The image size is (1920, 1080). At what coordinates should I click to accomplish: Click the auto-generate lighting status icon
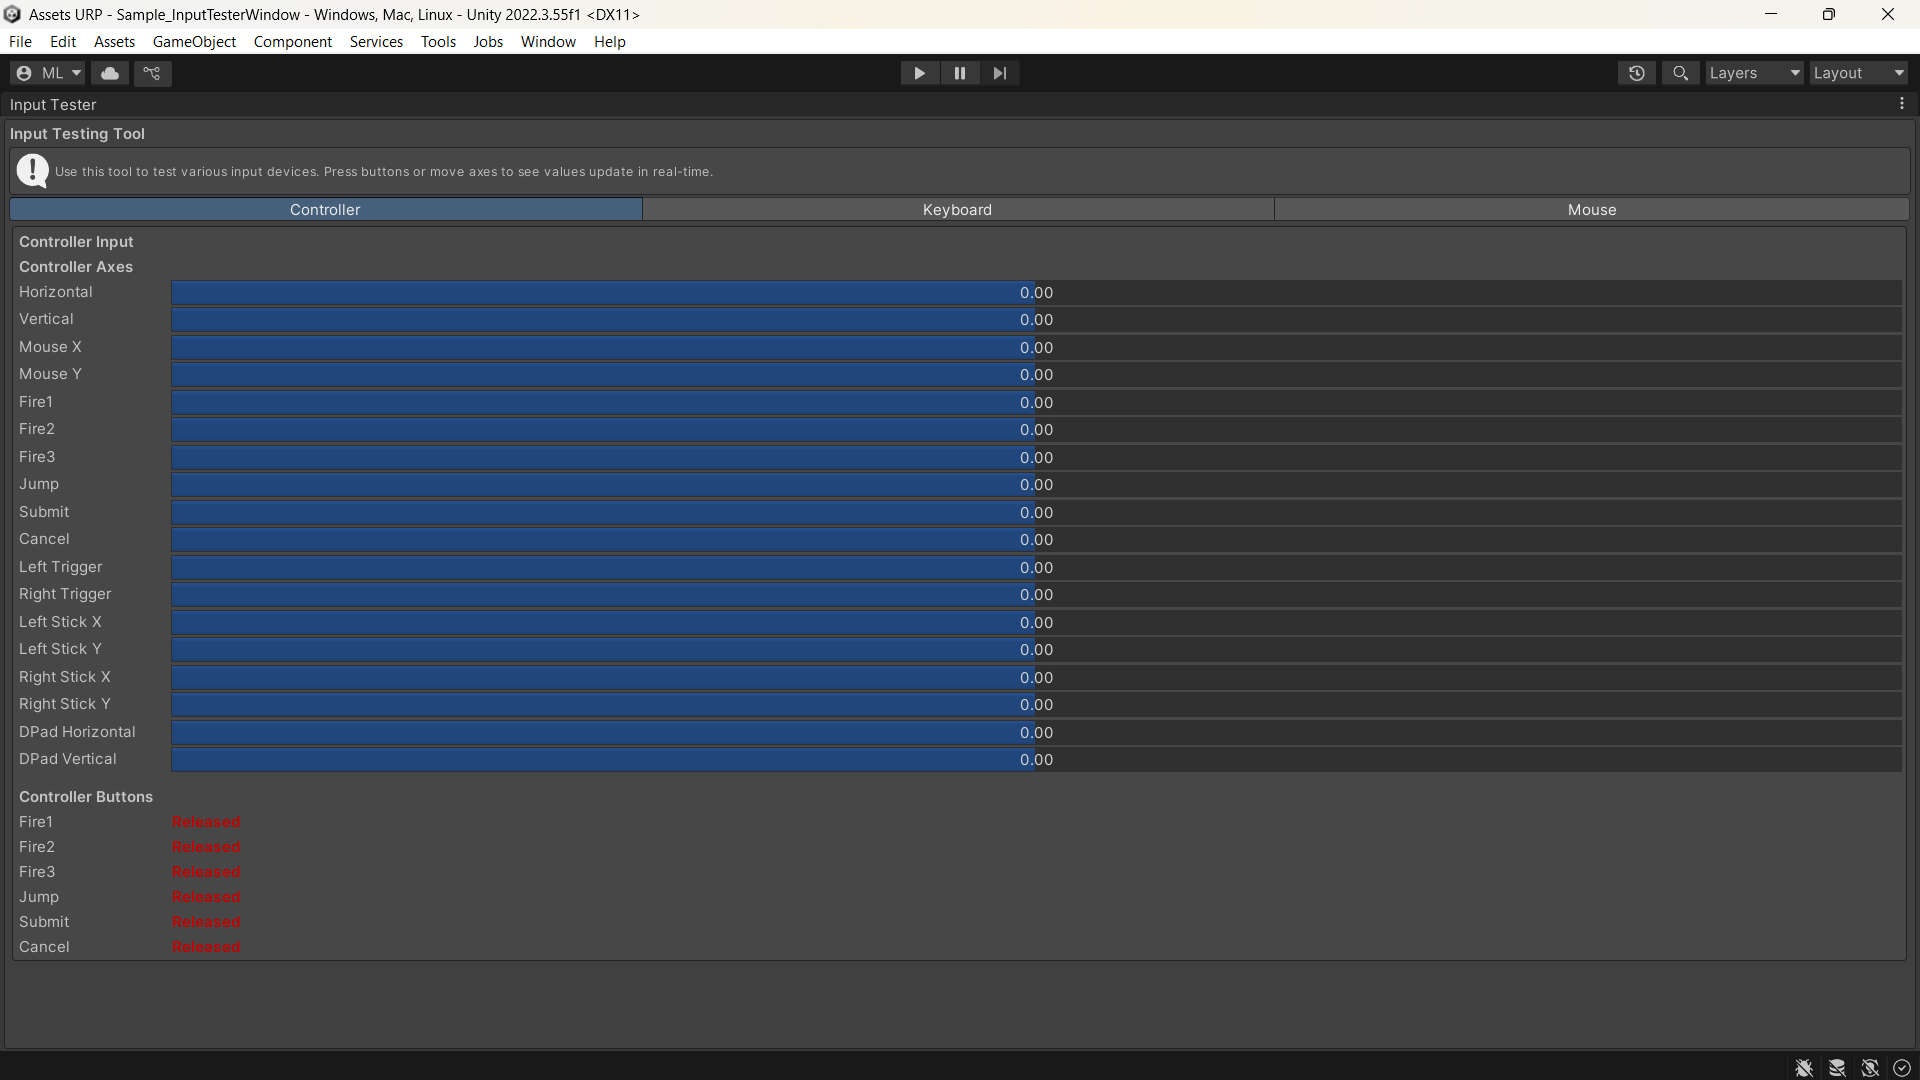click(x=1870, y=1068)
